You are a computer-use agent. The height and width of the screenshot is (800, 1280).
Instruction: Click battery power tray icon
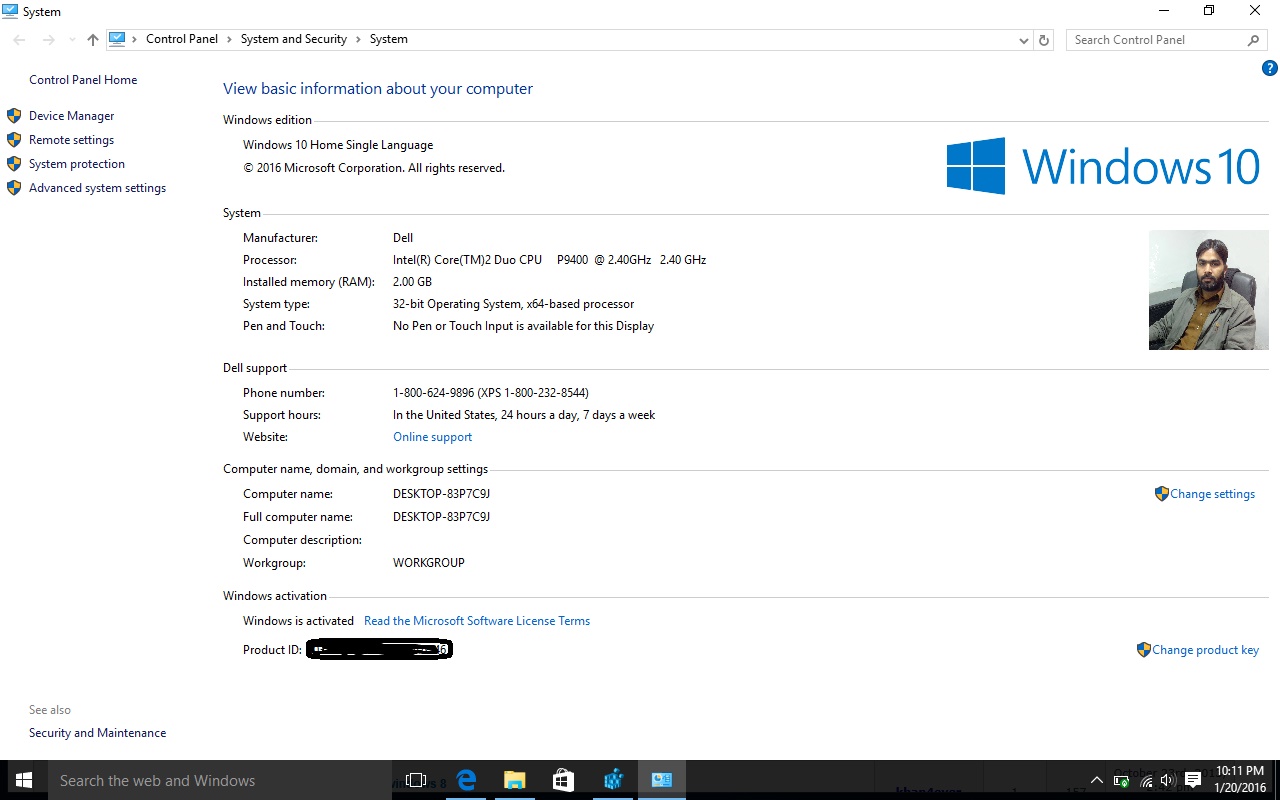[1121, 781]
